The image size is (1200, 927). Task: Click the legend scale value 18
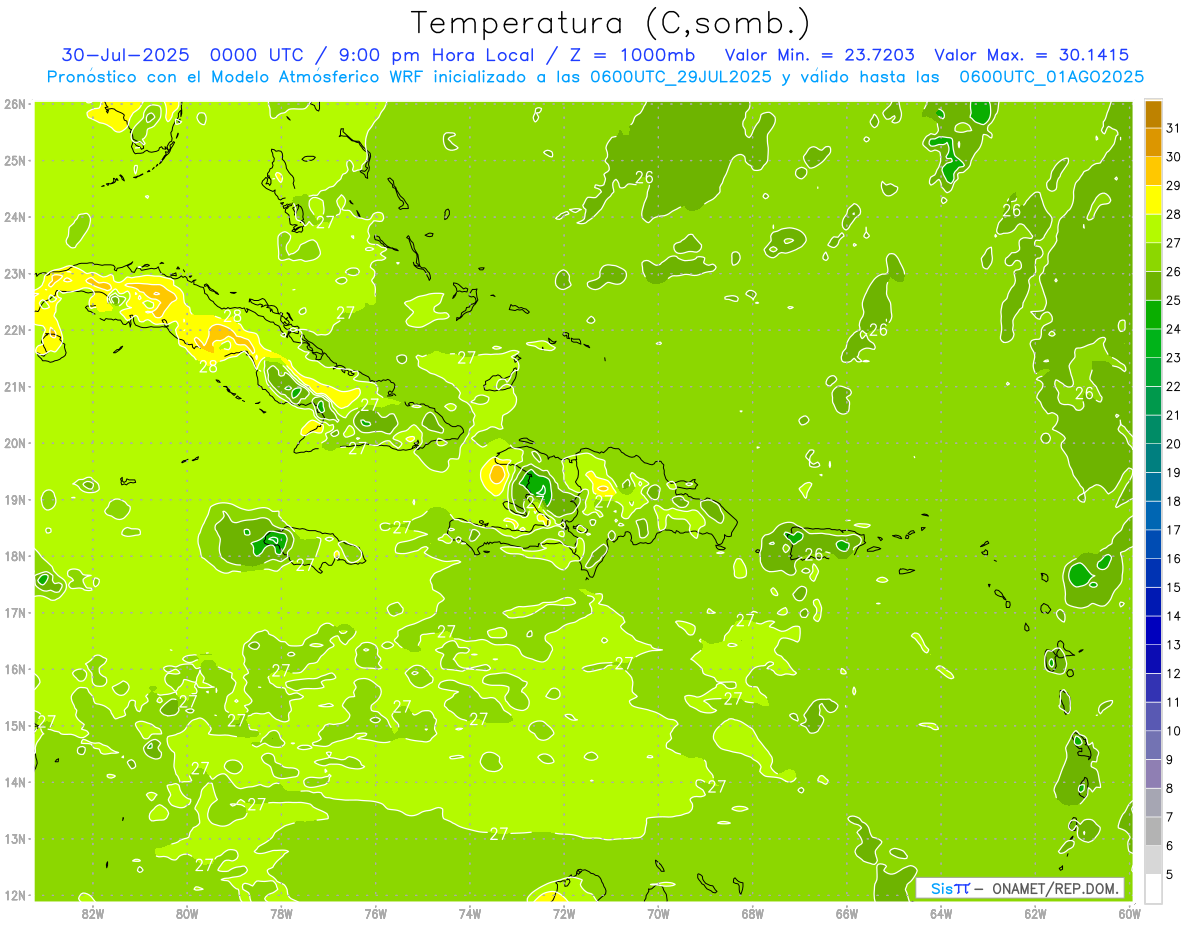click(1174, 501)
